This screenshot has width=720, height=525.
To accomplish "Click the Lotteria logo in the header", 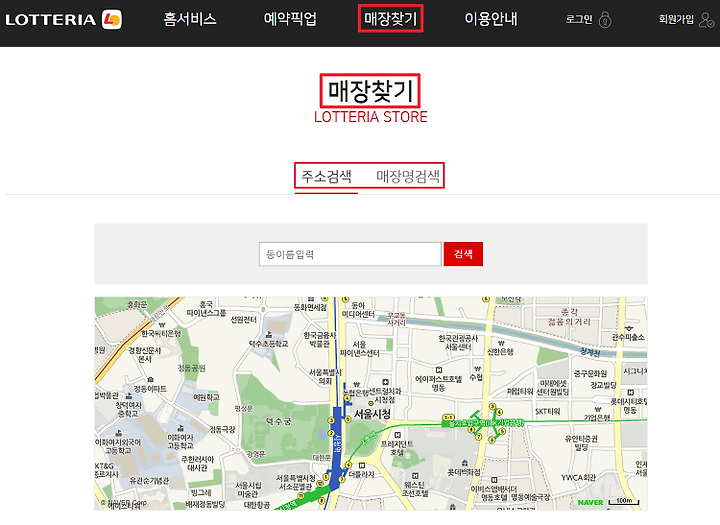I will [63, 19].
